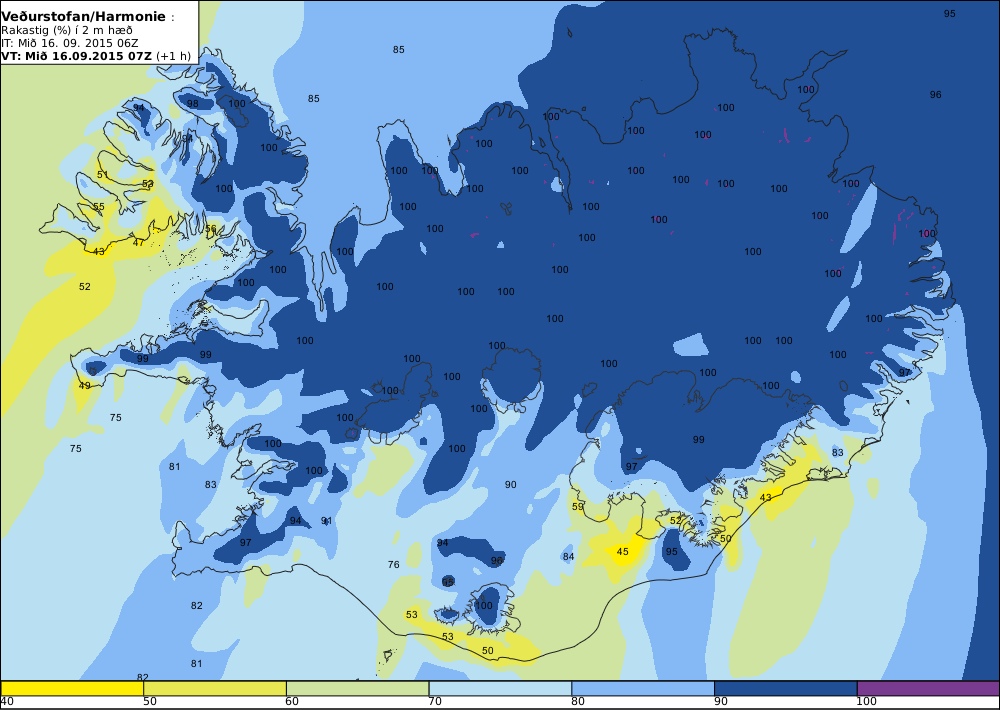Click the legend scale label '100'
This screenshot has height=710, width=1000.
[866, 702]
